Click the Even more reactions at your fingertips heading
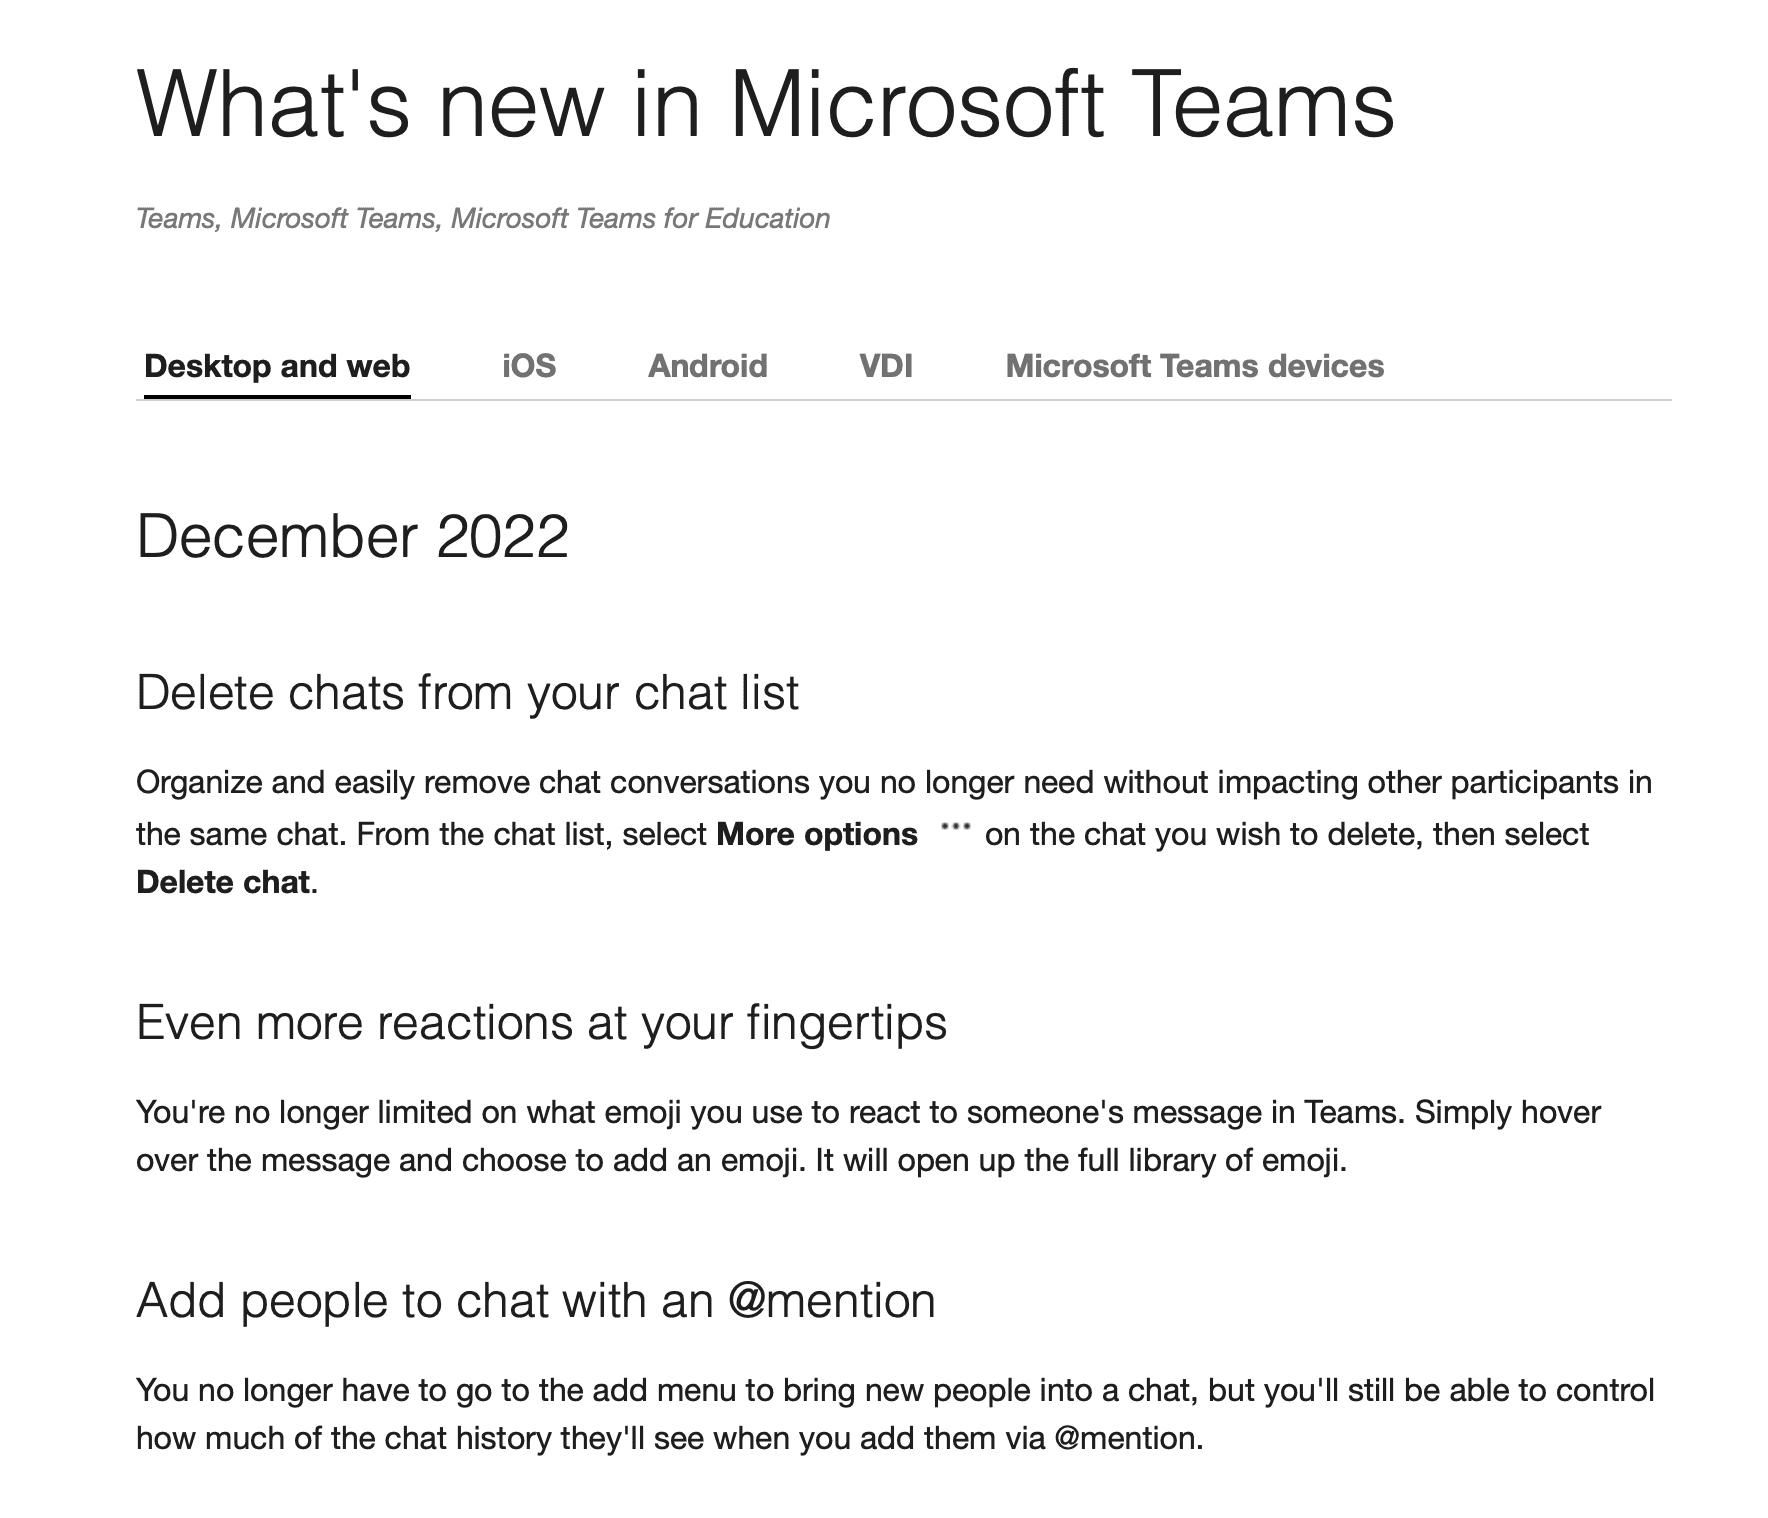Image resolution: width=1768 pixels, height=1518 pixels. pos(542,1023)
